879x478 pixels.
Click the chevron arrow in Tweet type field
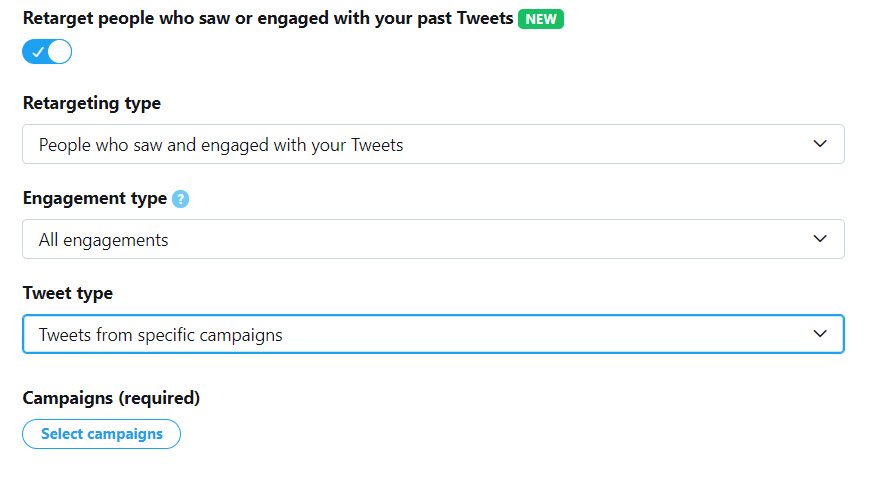tap(820, 334)
